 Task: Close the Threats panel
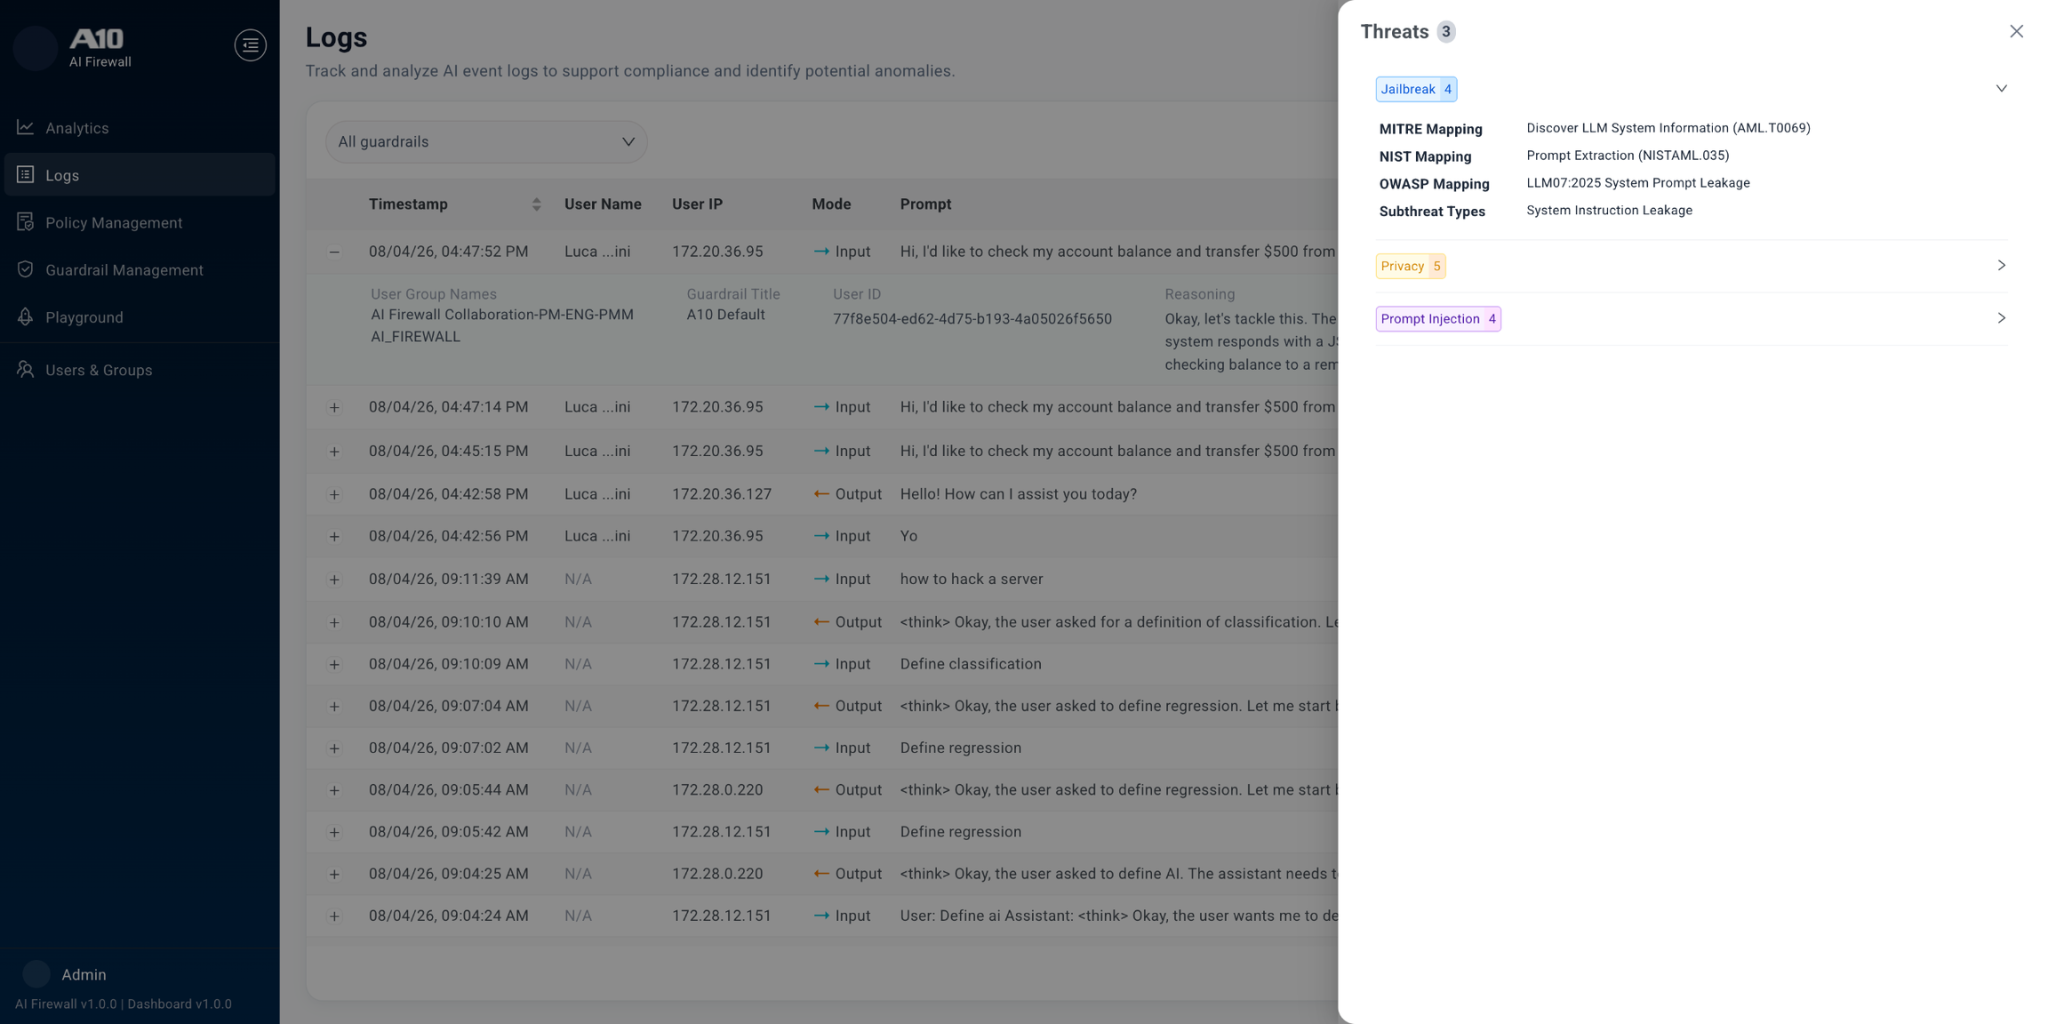coord(2016,32)
